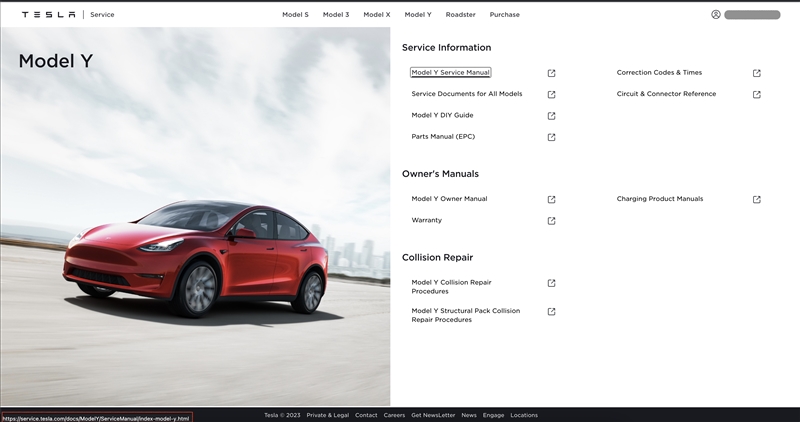The width and height of the screenshot is (800, 422).
Task: Click Private & Legal in footer
Action: pos(328,415)
